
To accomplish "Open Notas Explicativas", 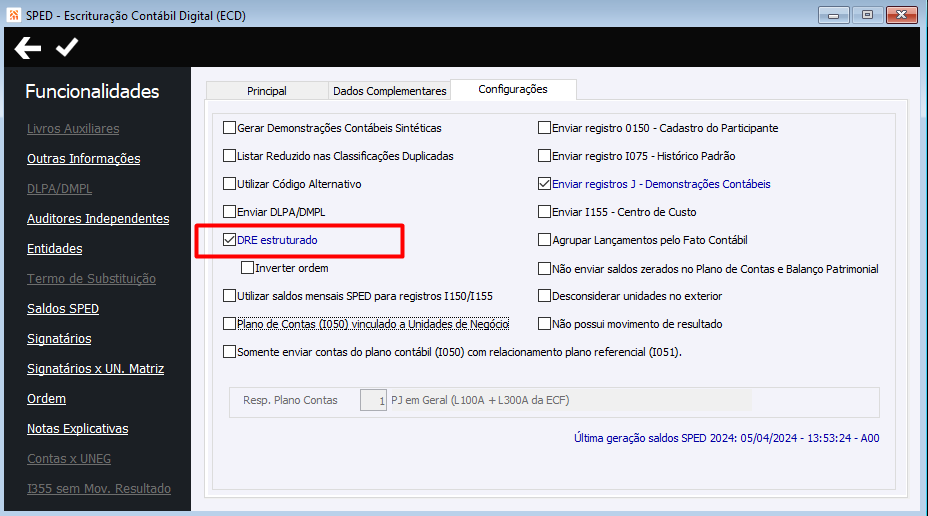I will (78, 429).
